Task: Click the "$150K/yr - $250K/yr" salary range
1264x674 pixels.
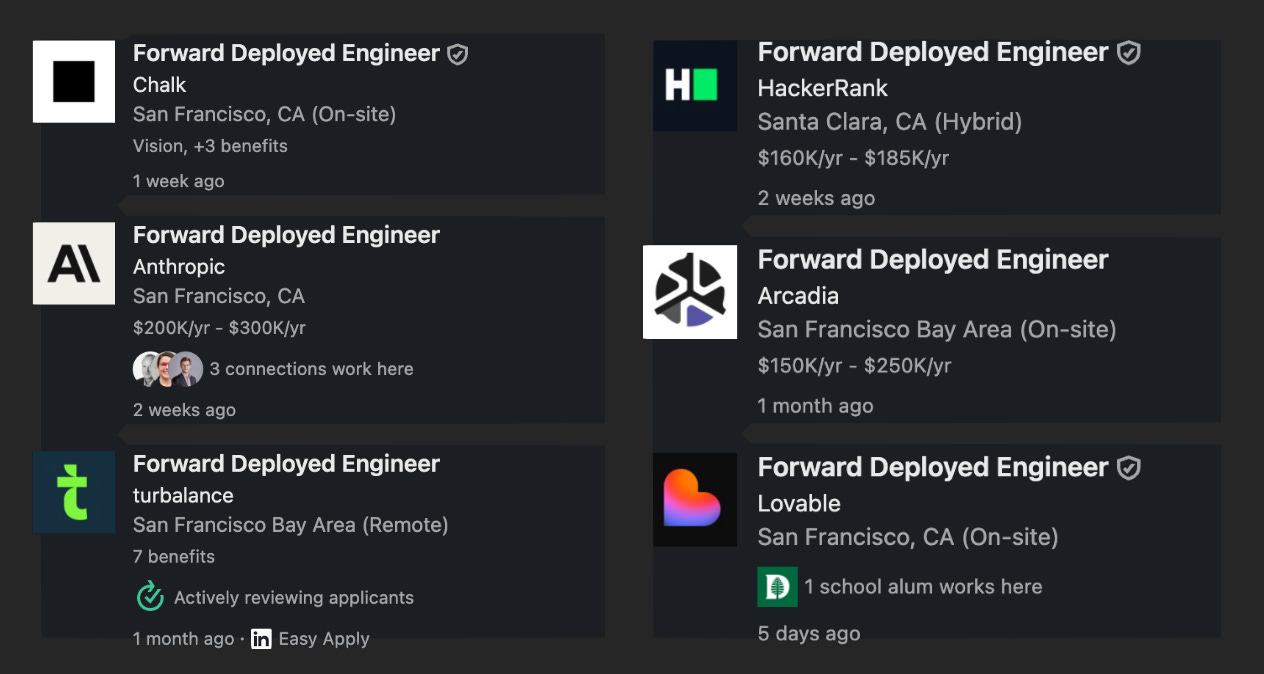Action: 854,366
